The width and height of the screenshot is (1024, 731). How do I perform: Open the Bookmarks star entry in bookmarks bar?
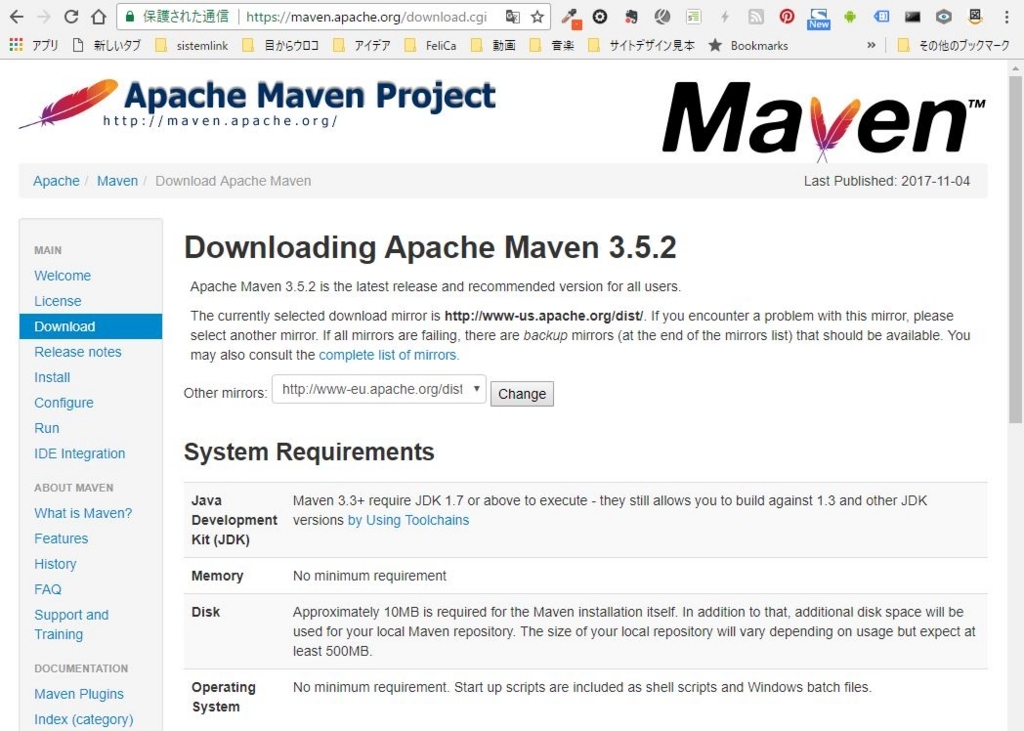748,45
